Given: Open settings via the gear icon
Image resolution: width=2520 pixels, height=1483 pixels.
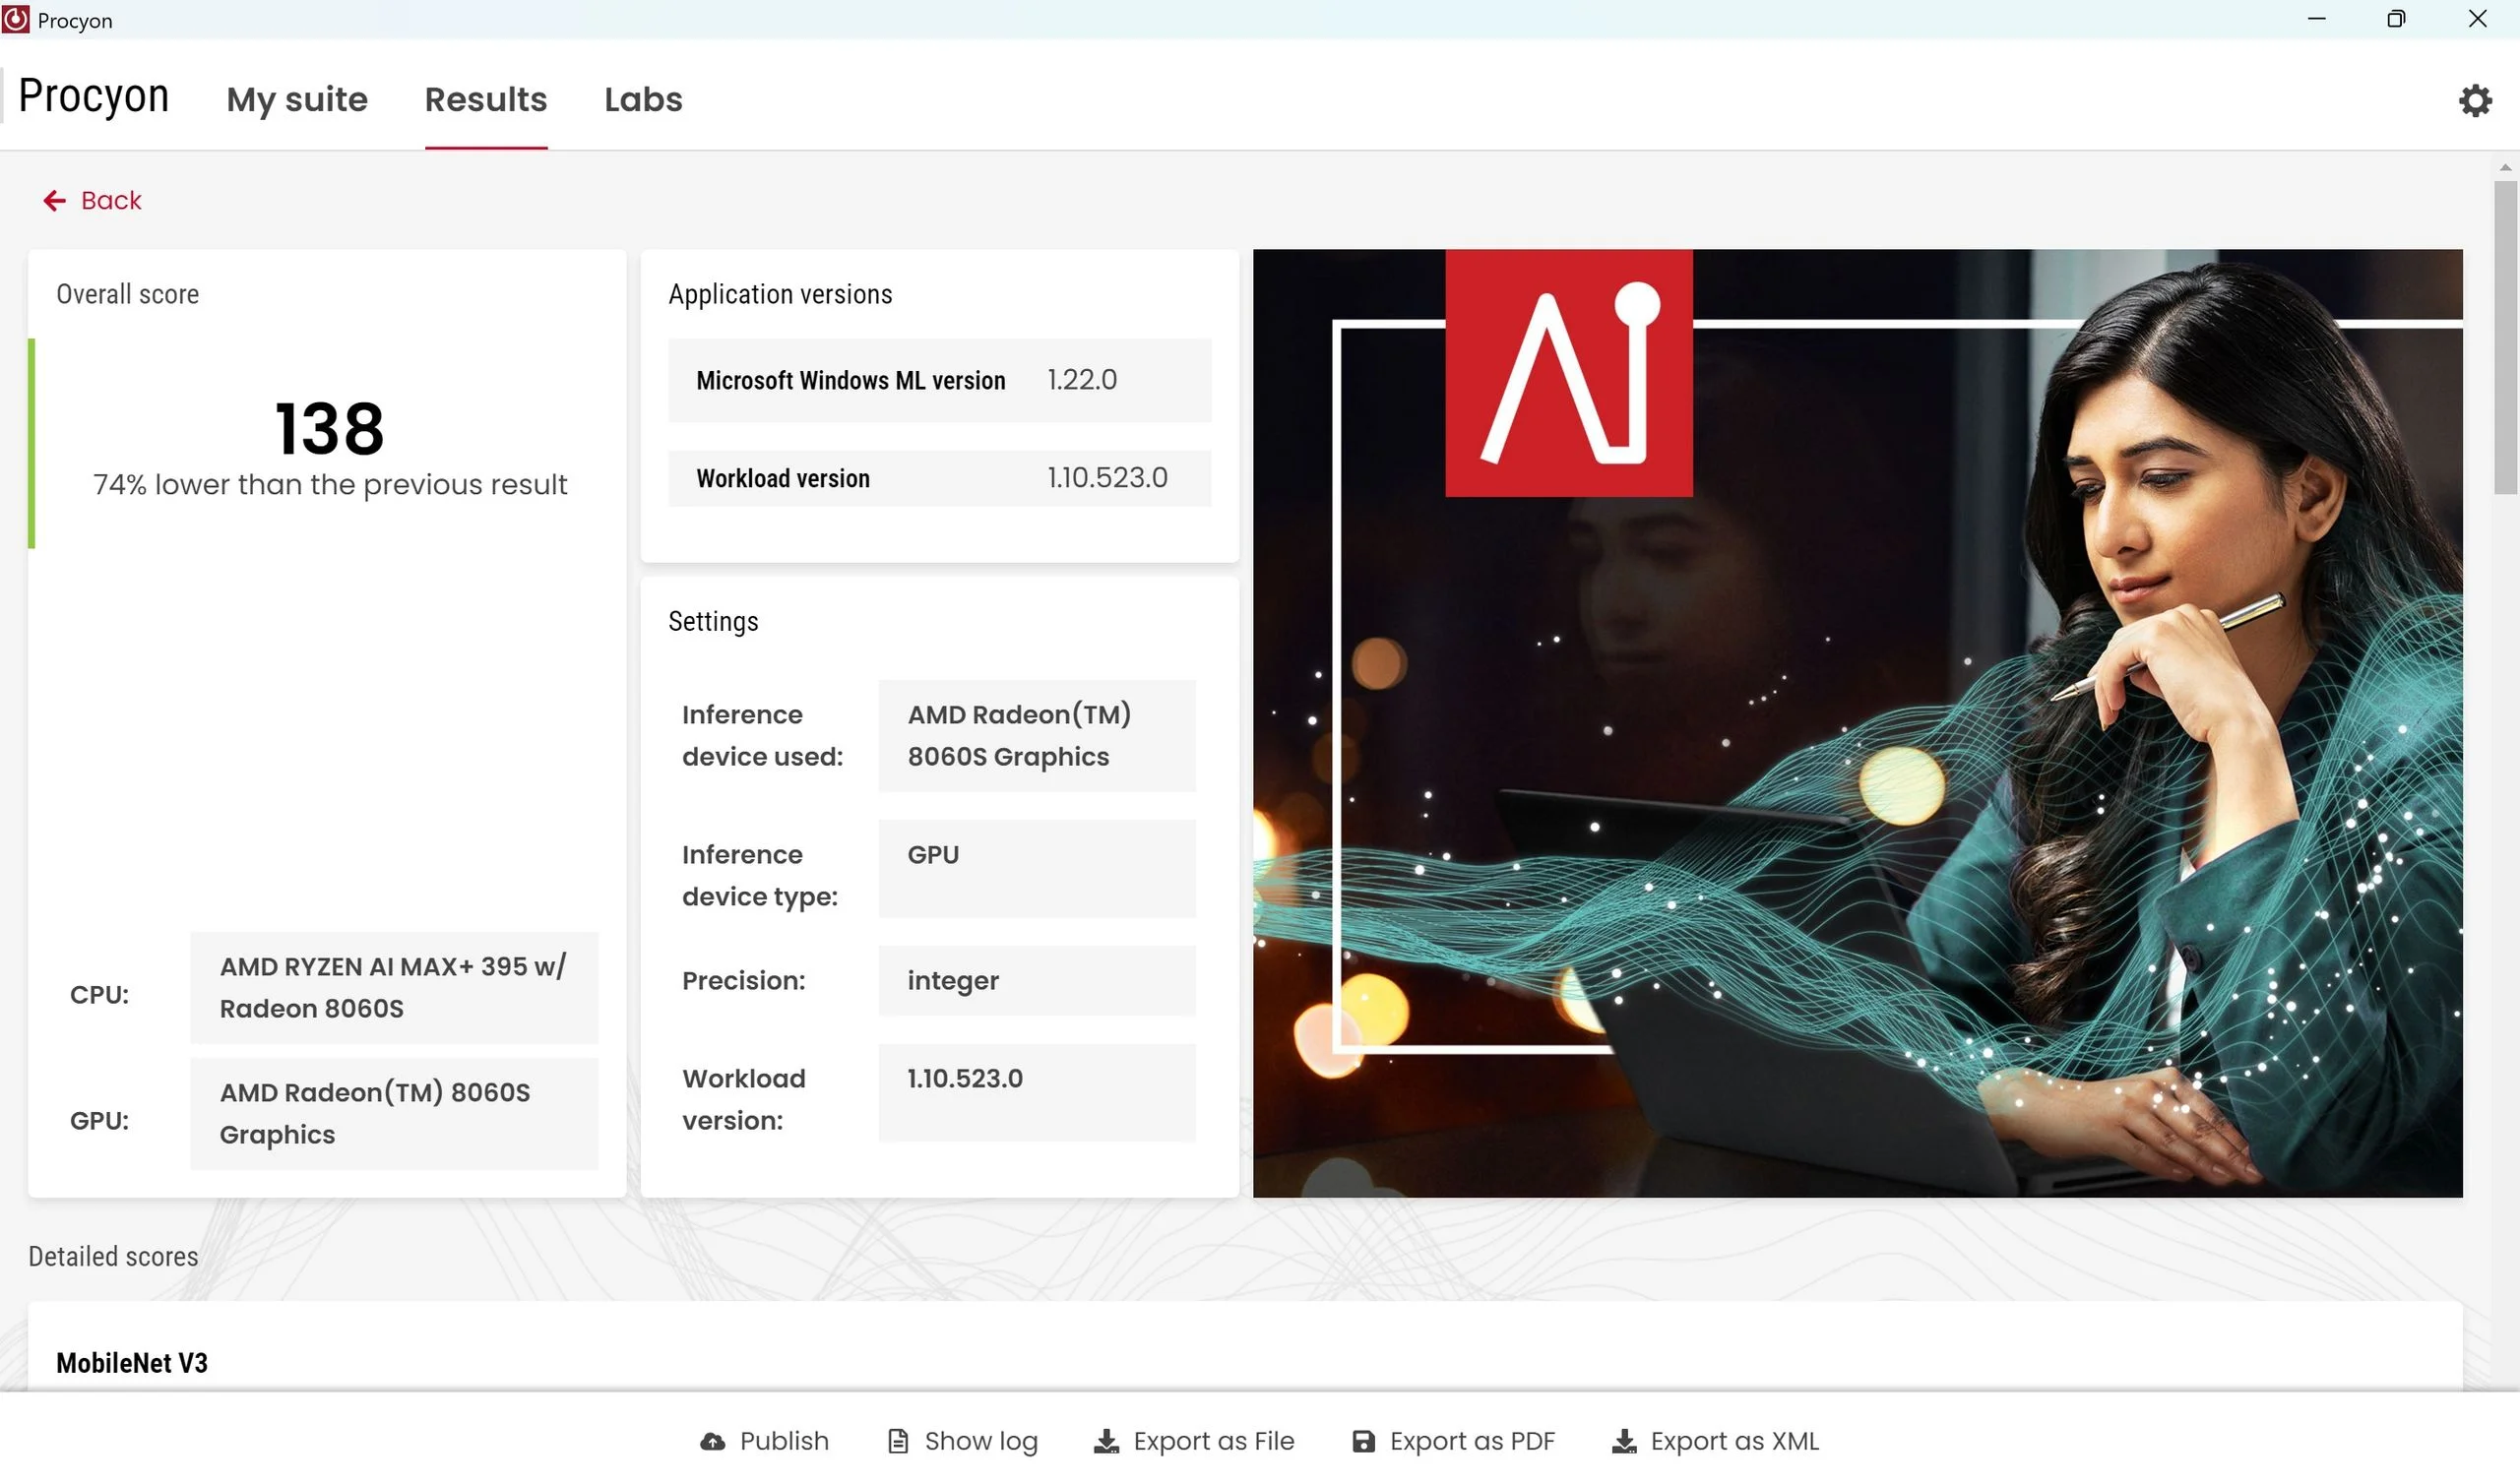Looking at the screenshot, I should click(x=2474, y=100).
